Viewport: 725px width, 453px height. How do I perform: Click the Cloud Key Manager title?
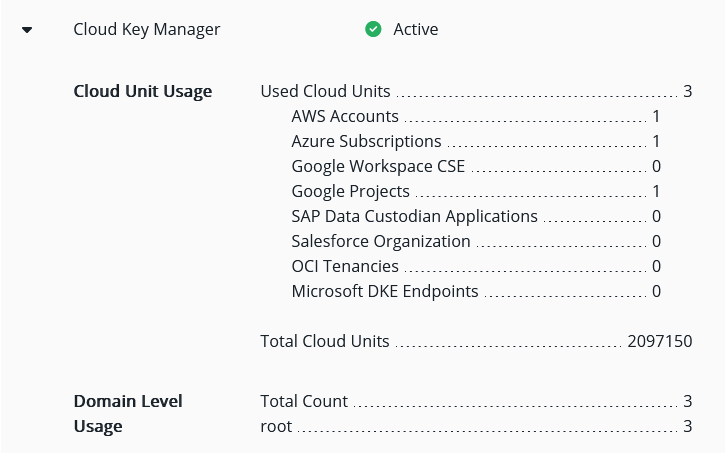click(147, 29)
